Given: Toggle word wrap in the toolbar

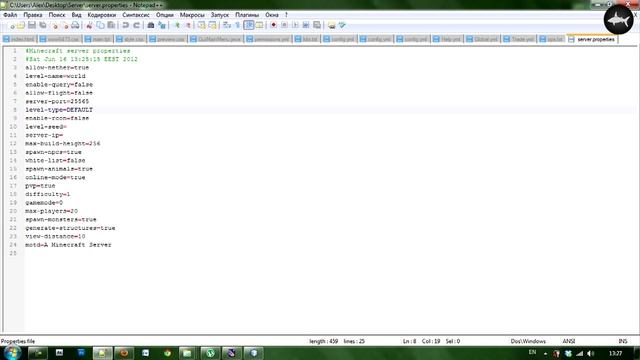Looking at the screenshot, I should [227, 25].
